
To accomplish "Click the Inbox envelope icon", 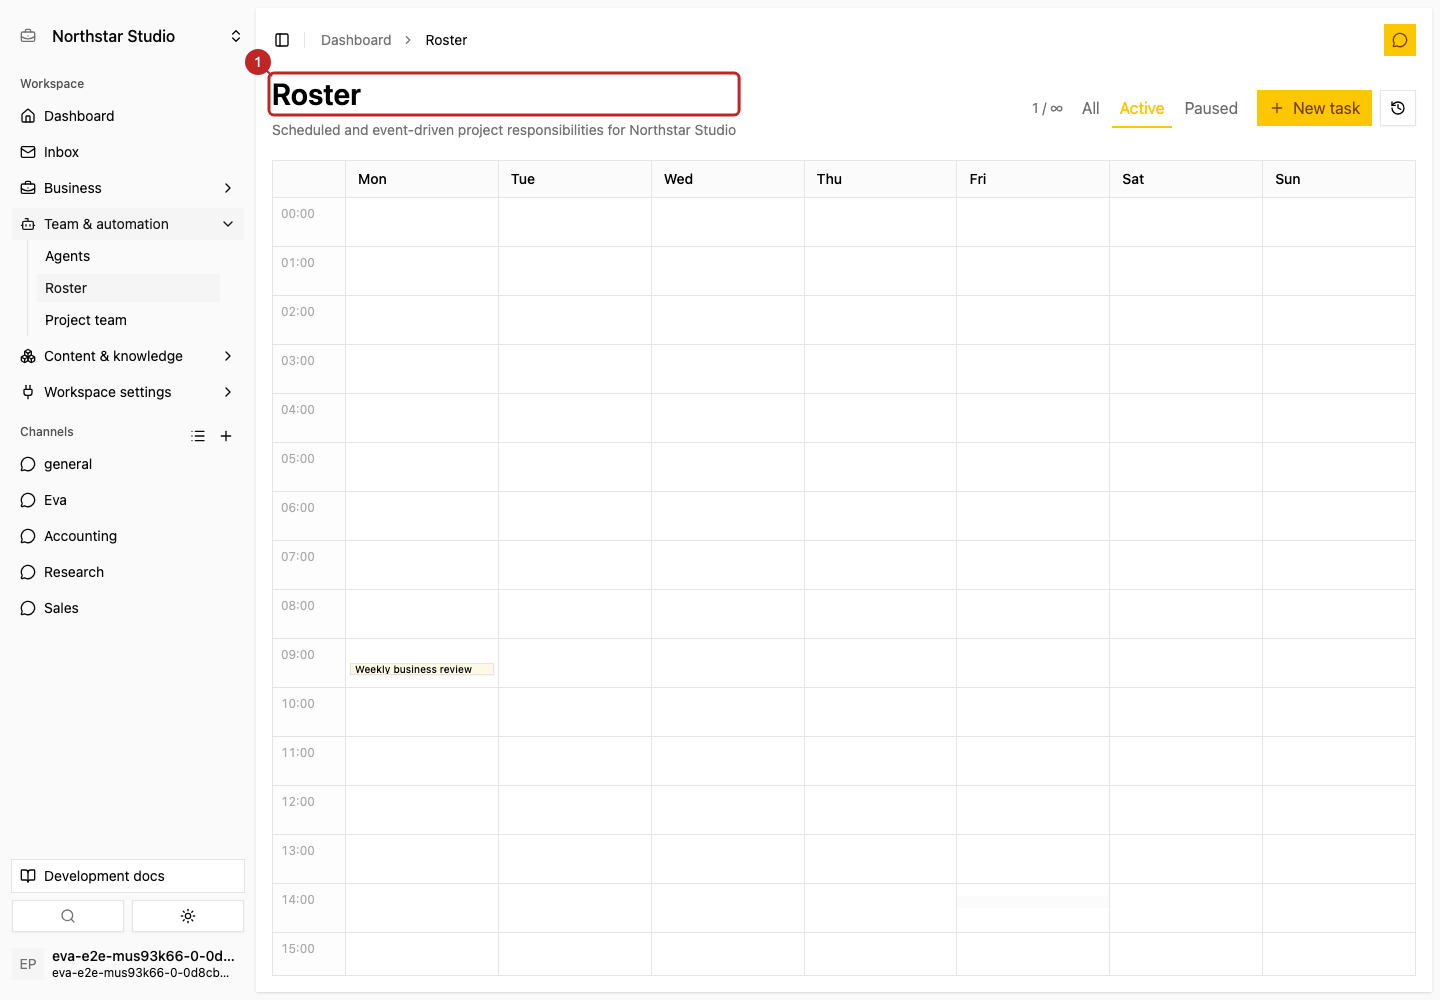I will click(x=28, y=152).
